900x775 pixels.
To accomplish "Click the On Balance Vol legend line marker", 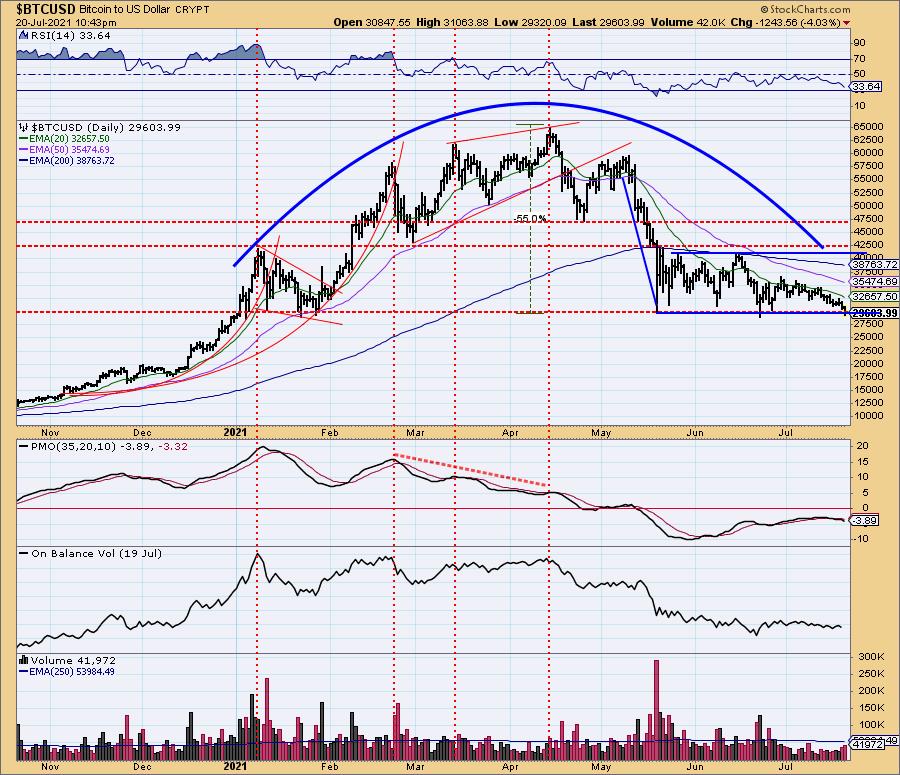I will (24, 553).
